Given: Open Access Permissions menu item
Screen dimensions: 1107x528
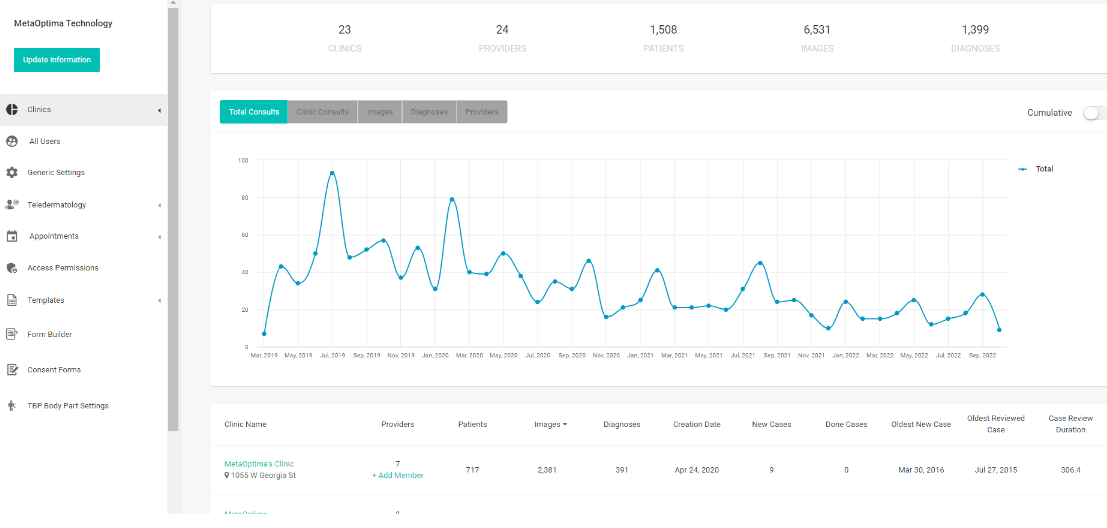Looking at the screenshot, I should click(x=63, y=268).
